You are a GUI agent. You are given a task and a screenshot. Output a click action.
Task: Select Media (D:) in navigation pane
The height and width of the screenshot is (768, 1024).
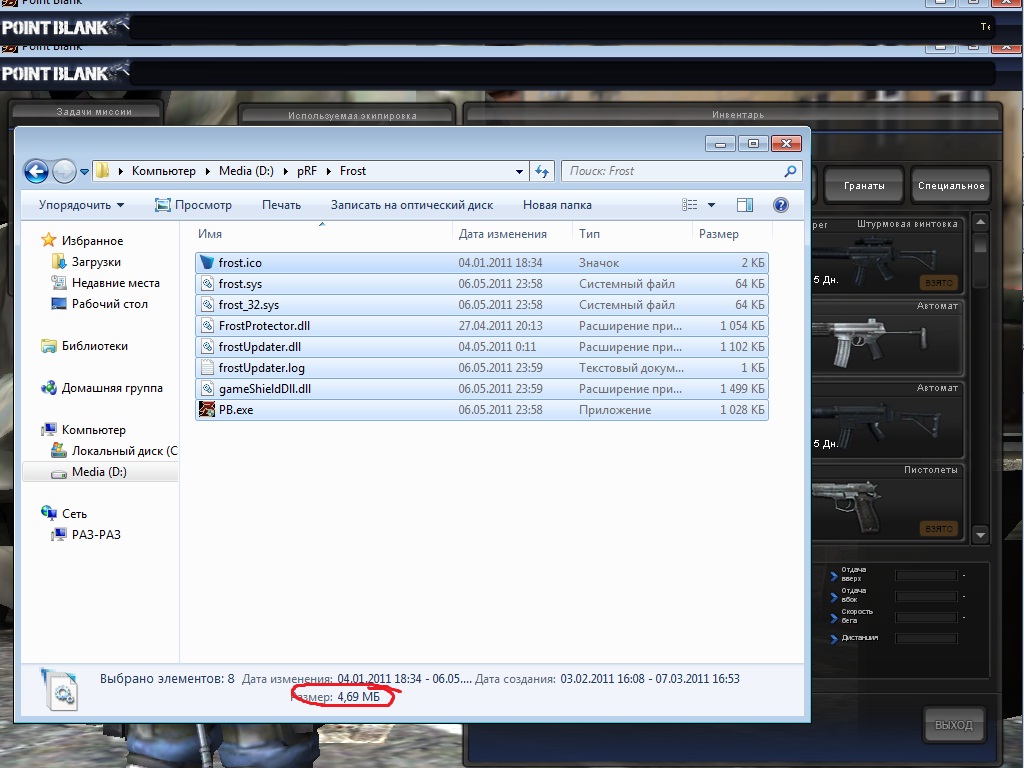point(99,472)
